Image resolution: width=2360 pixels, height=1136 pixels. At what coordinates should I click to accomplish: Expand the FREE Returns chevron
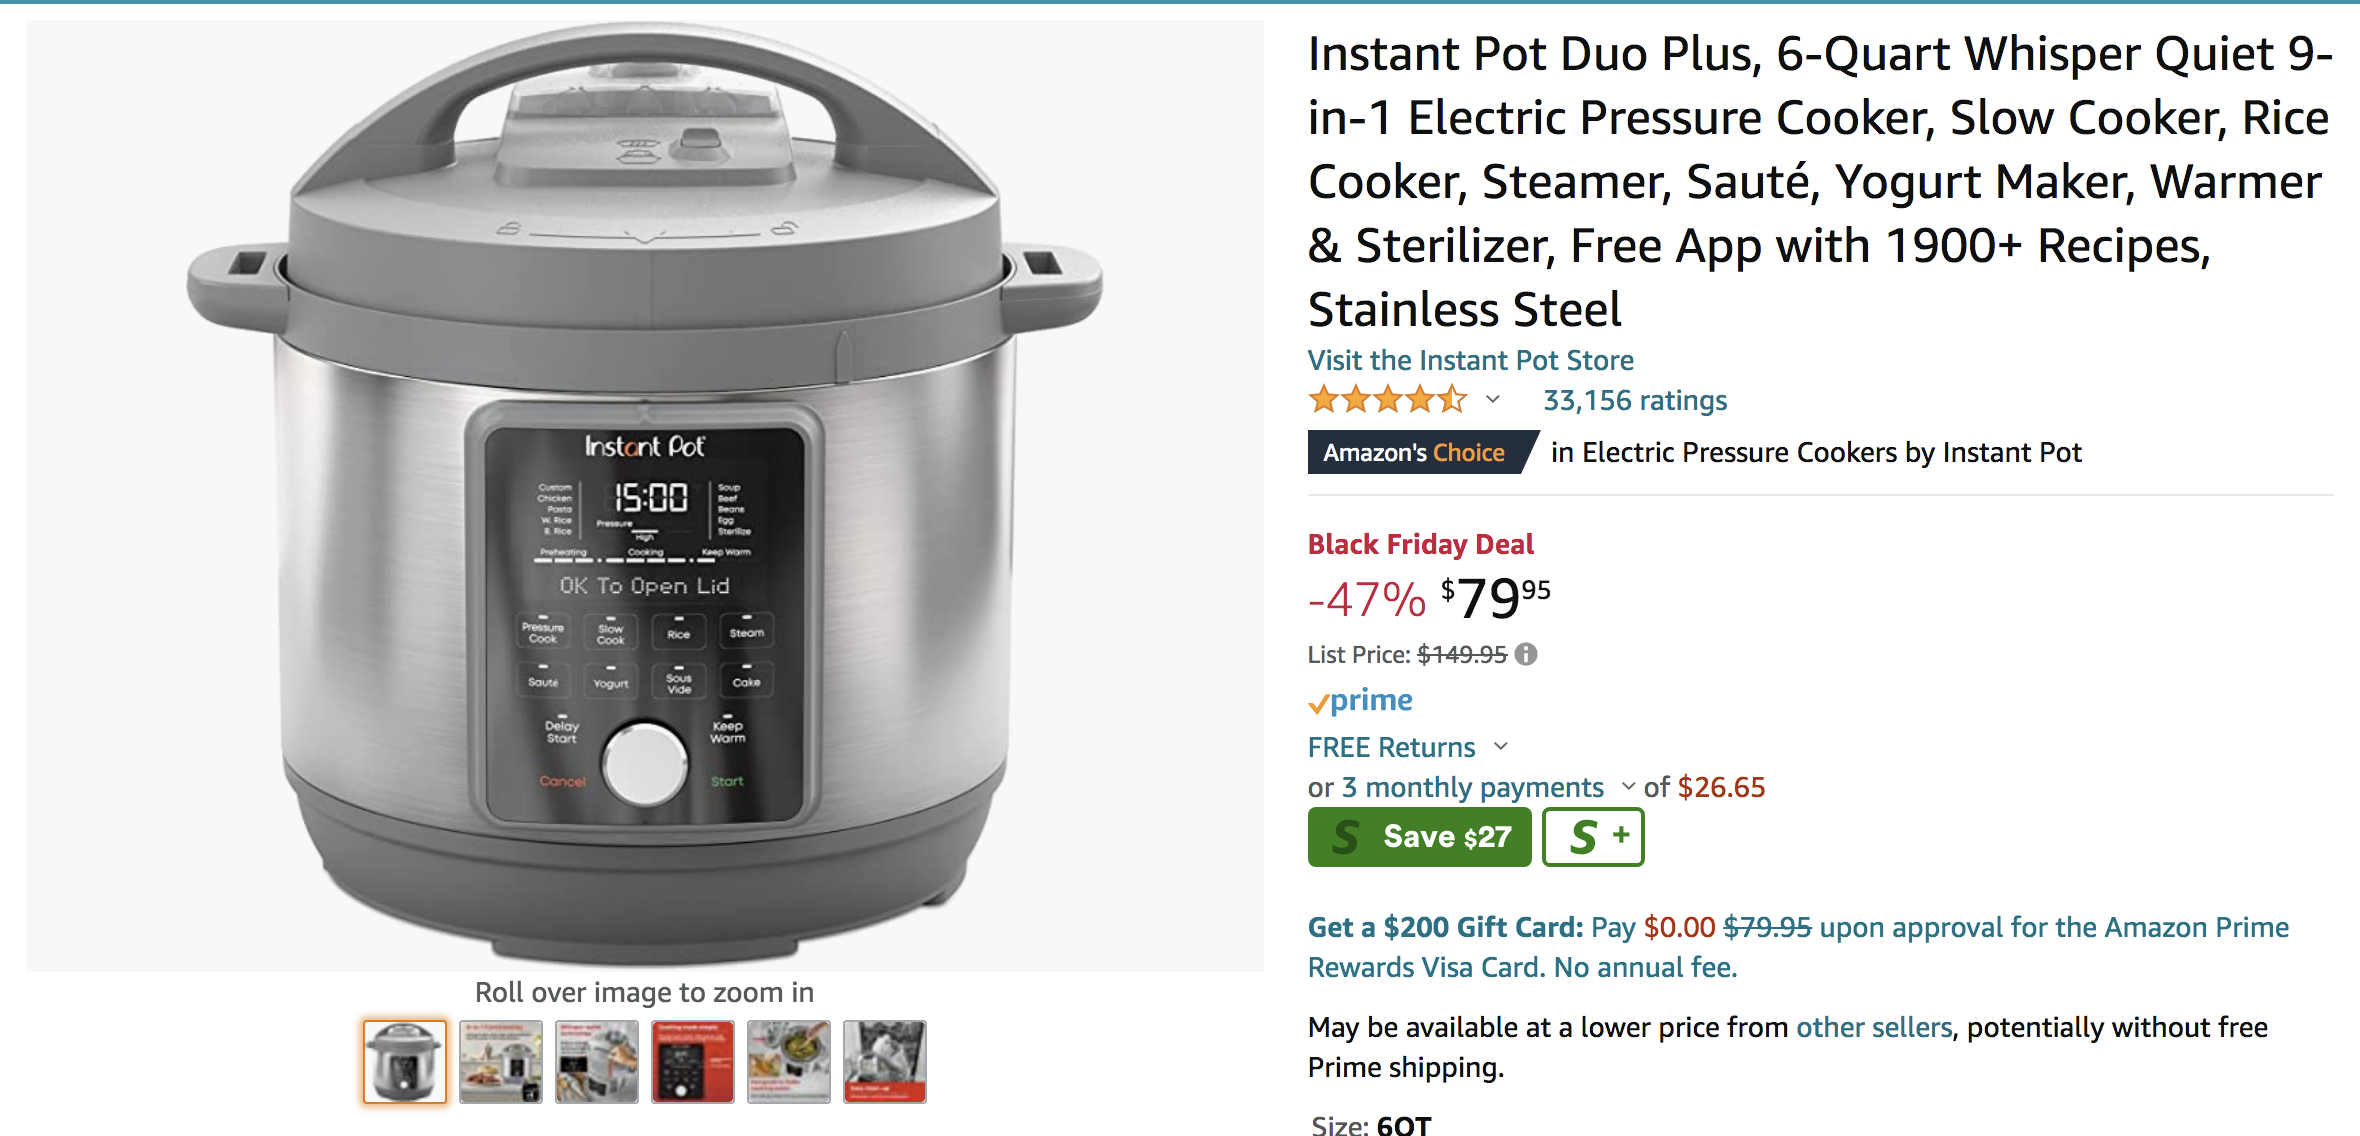click(1501, 747)
